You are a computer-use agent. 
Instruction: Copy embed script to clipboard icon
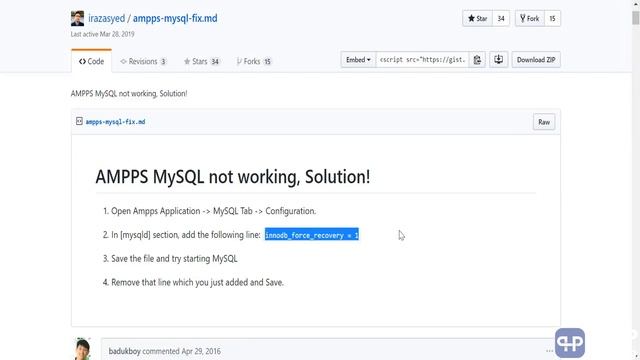(477, 60)
